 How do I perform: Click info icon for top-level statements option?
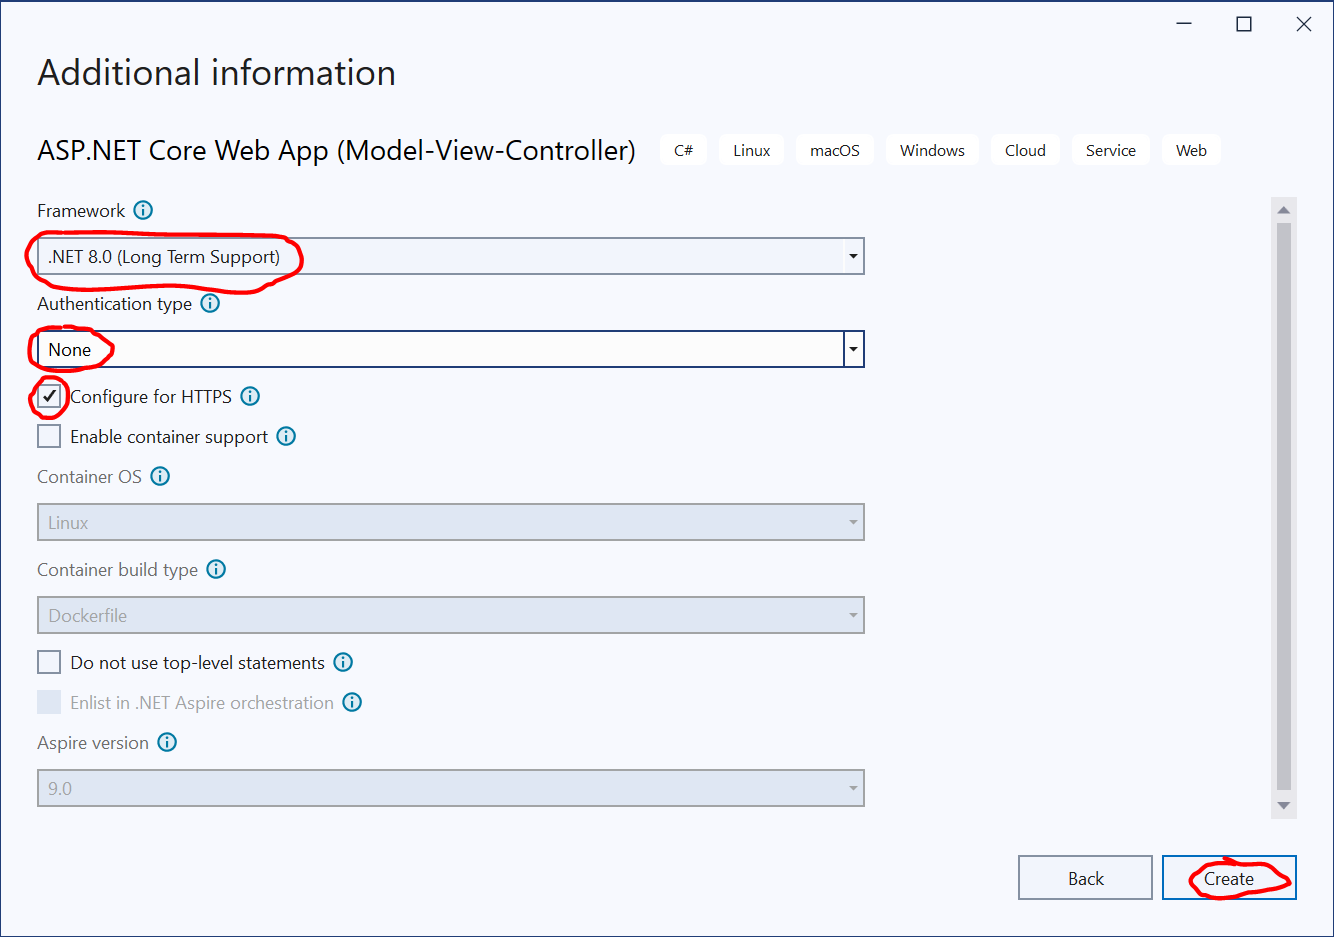point(343,662)
